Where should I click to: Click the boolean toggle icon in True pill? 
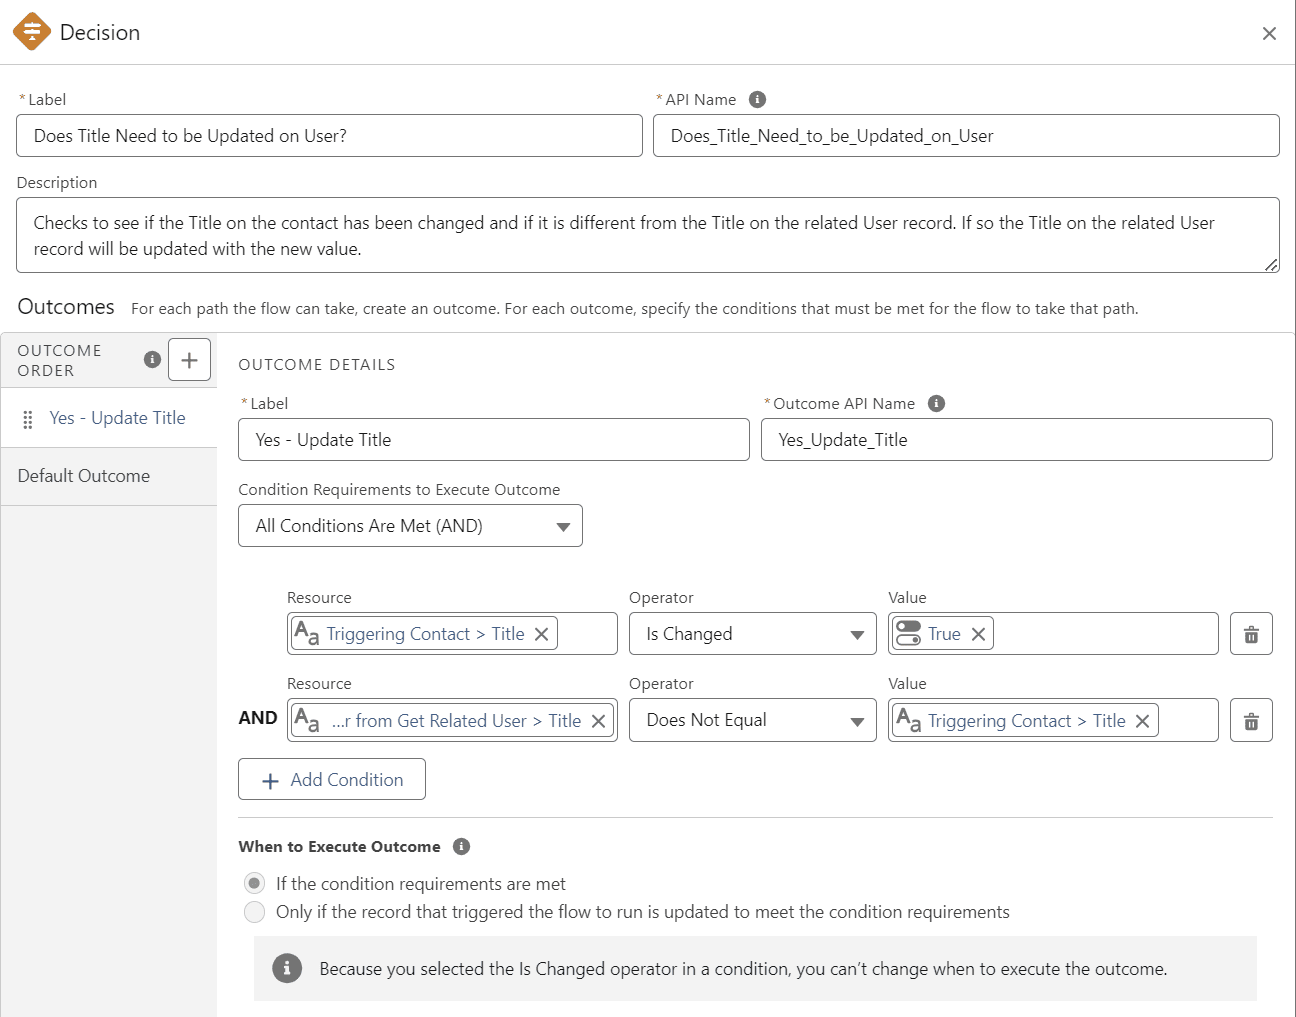point(908,633)
